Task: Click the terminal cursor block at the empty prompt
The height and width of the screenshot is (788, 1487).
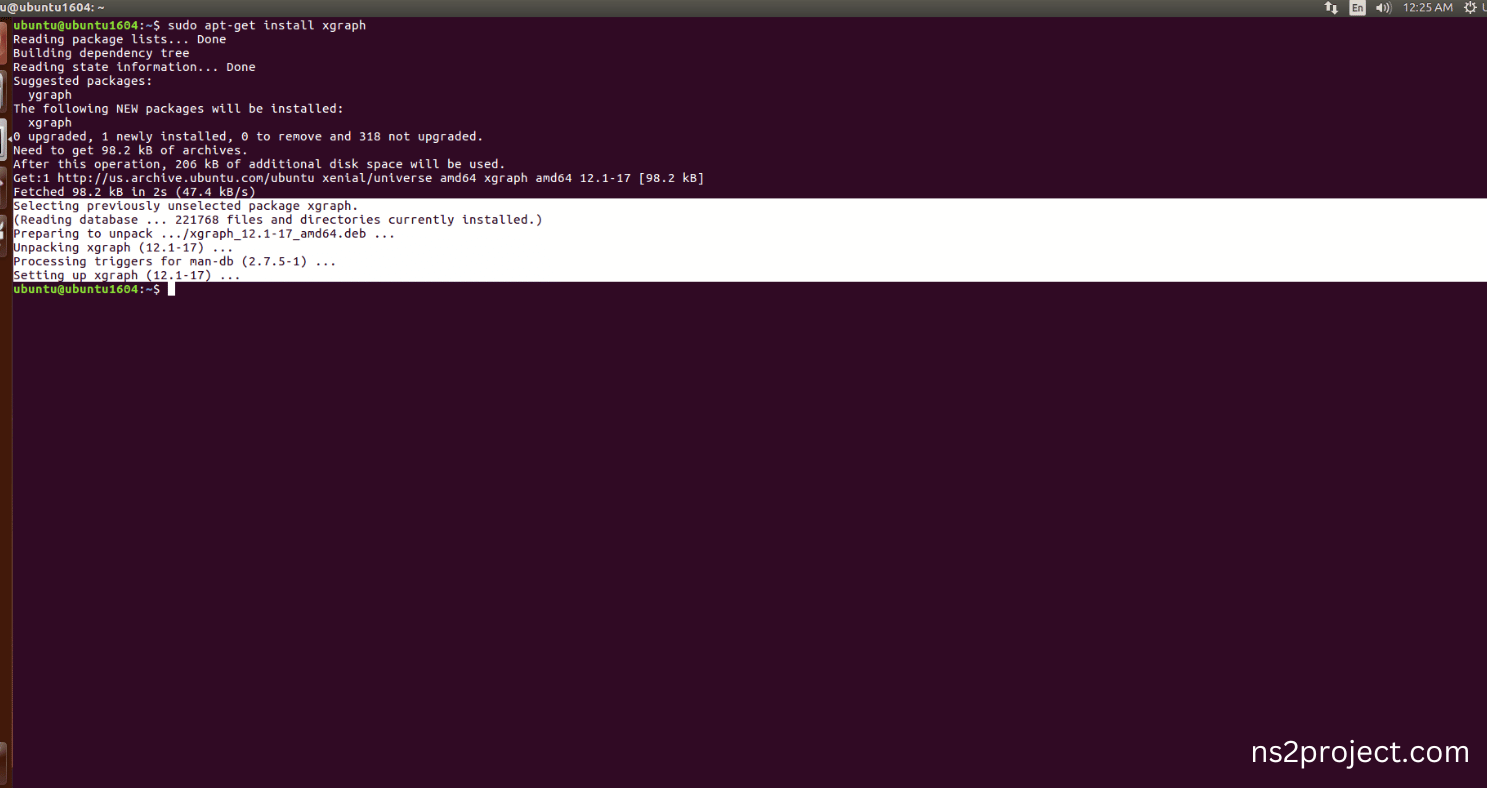Action: [x=171, y=289]
